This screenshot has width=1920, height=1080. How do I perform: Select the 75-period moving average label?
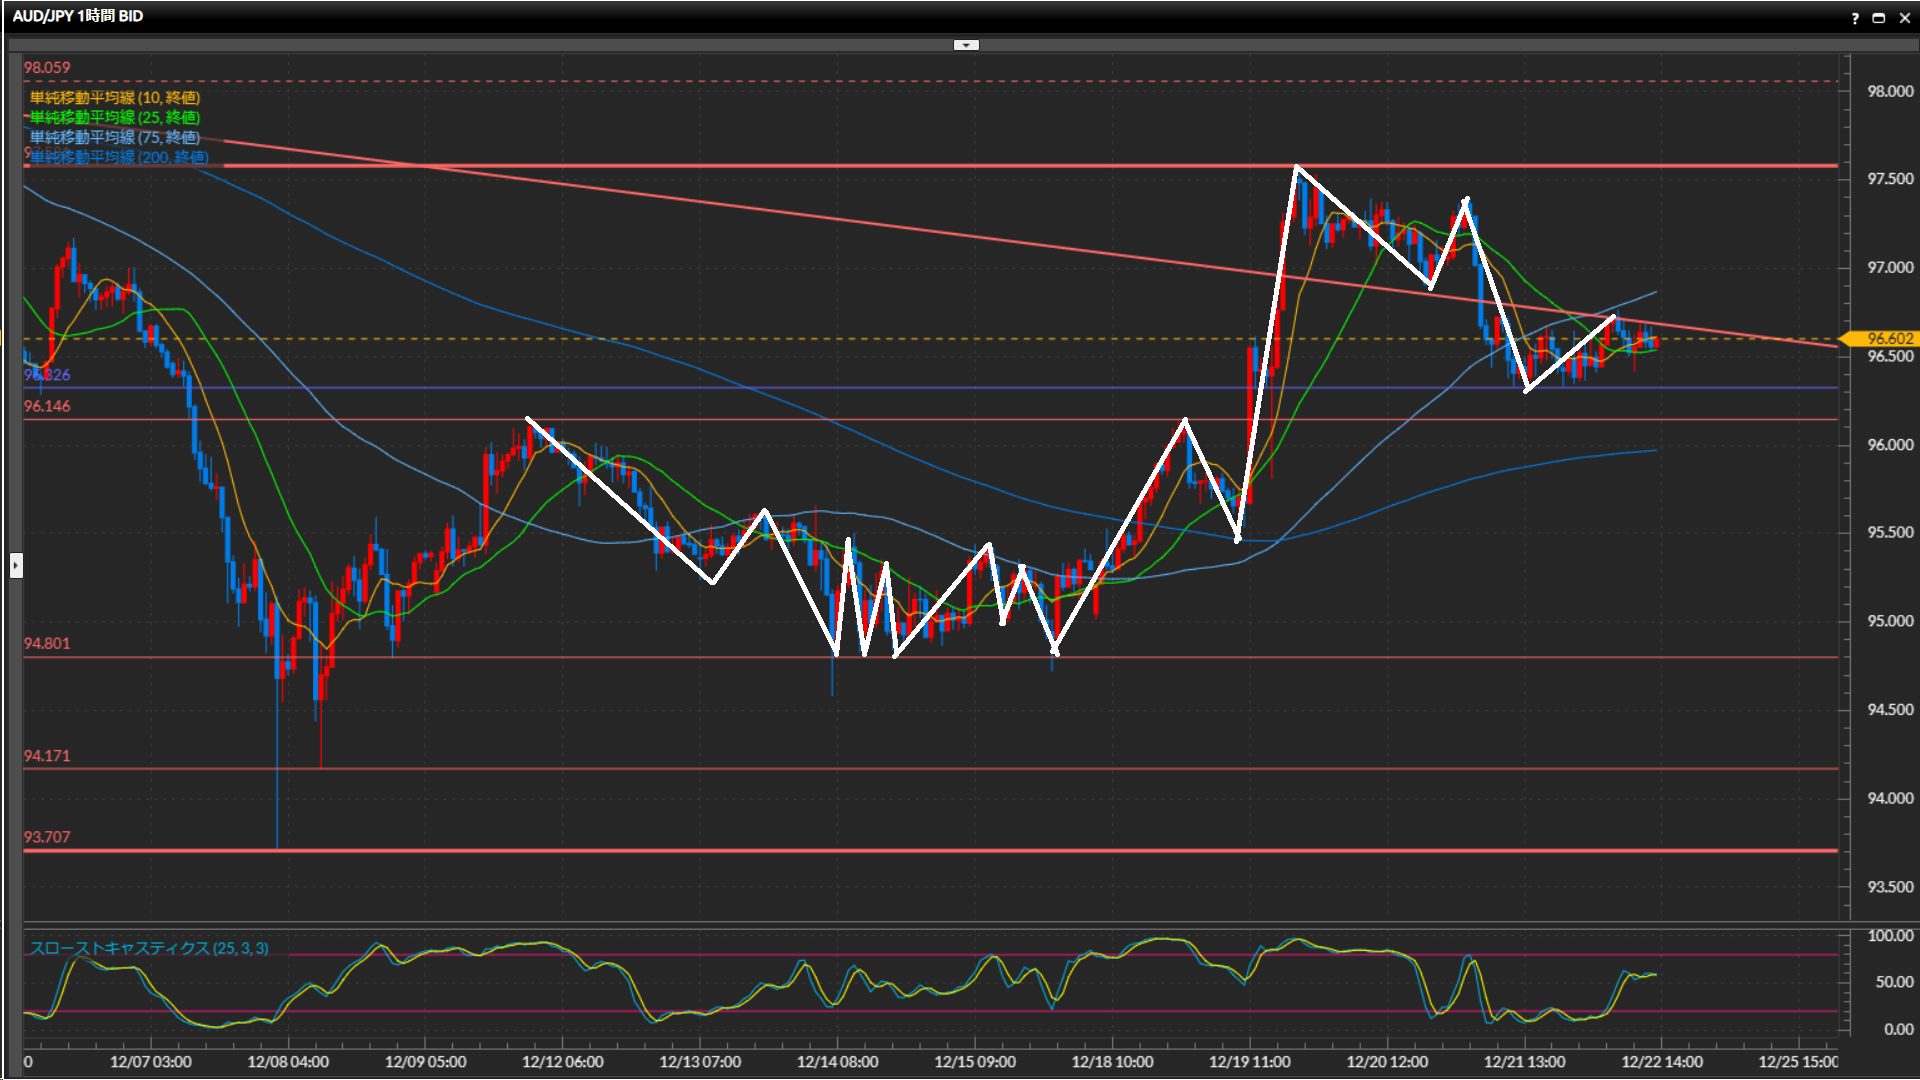115,138
